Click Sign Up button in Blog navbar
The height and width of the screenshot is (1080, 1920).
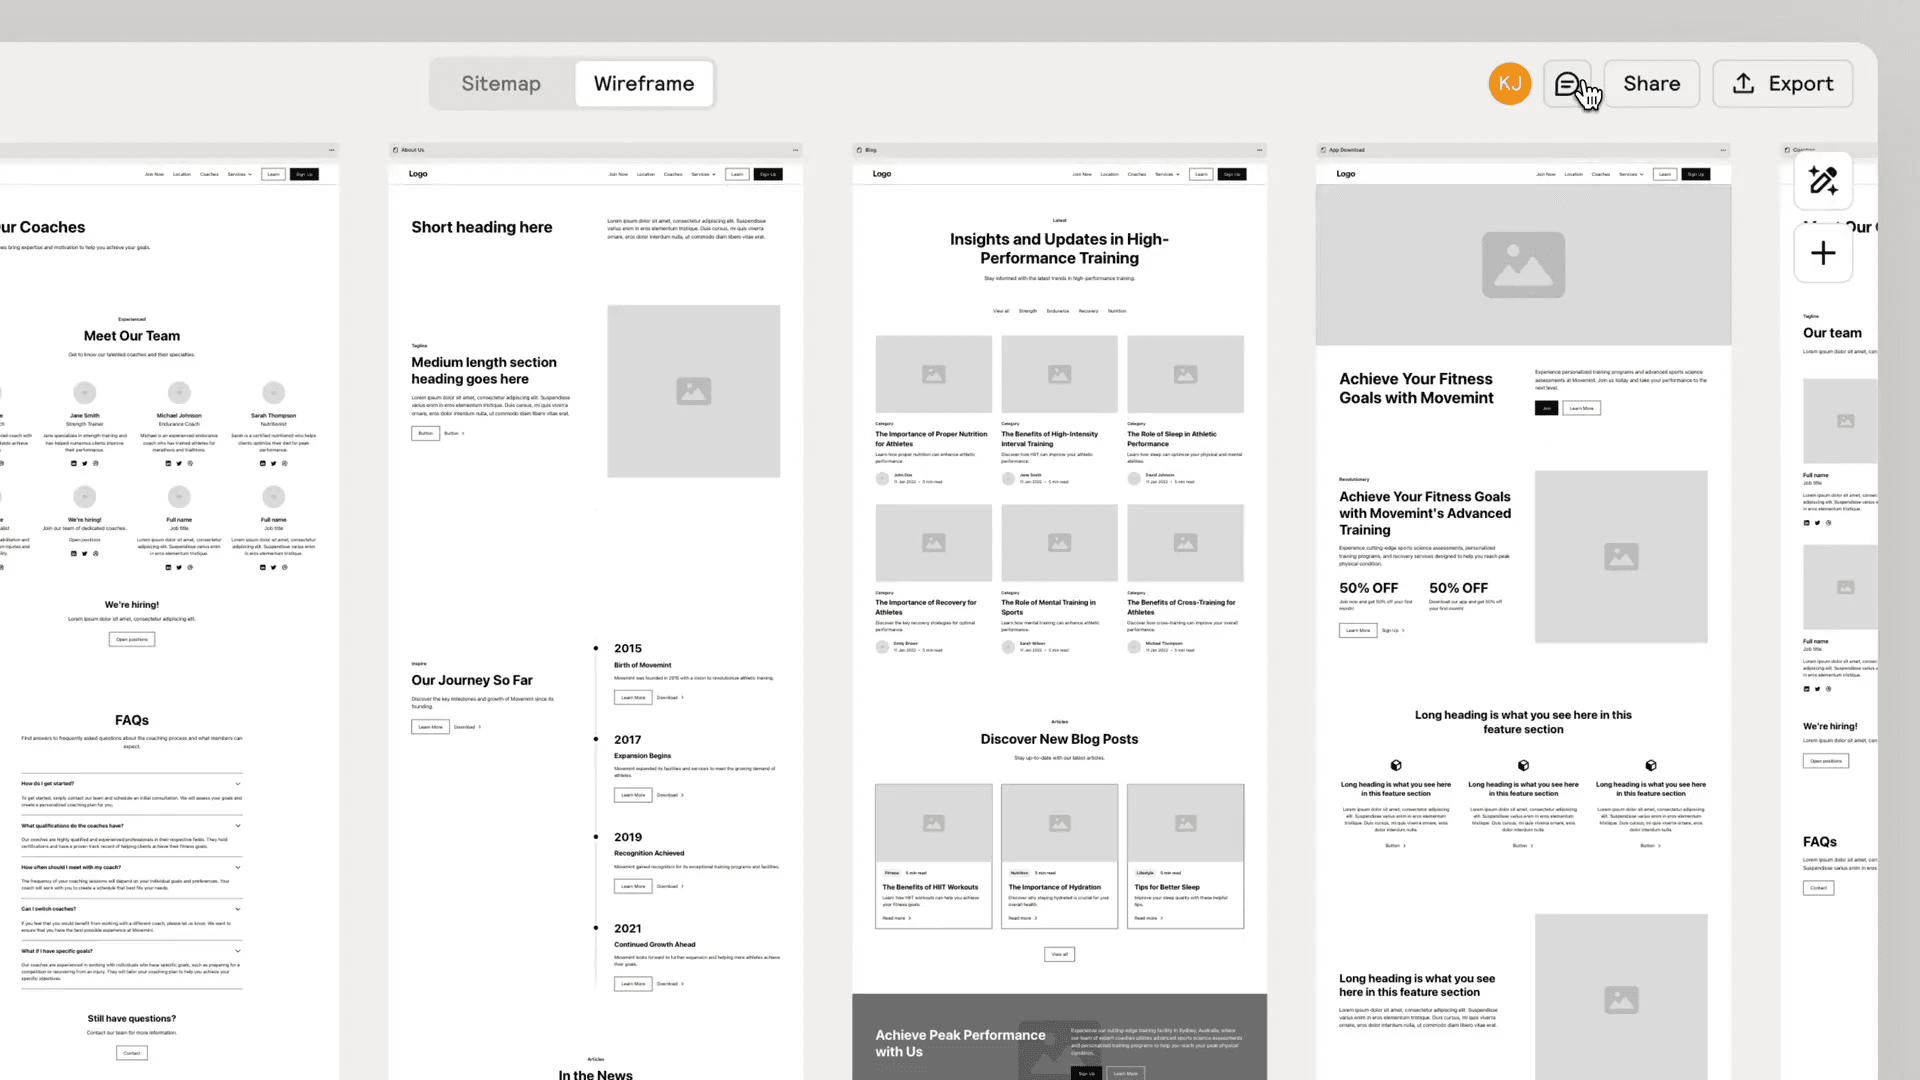[1232, 174]
